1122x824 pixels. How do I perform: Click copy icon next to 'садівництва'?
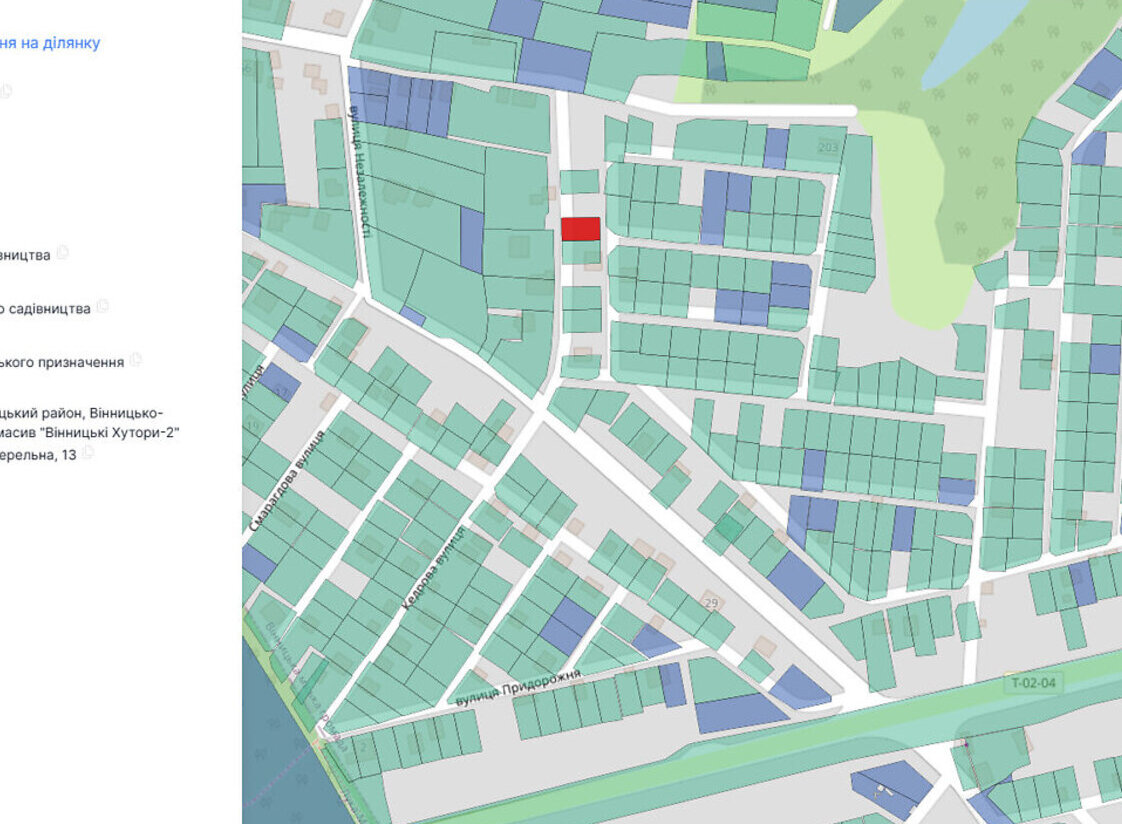(x=103, y=307)
